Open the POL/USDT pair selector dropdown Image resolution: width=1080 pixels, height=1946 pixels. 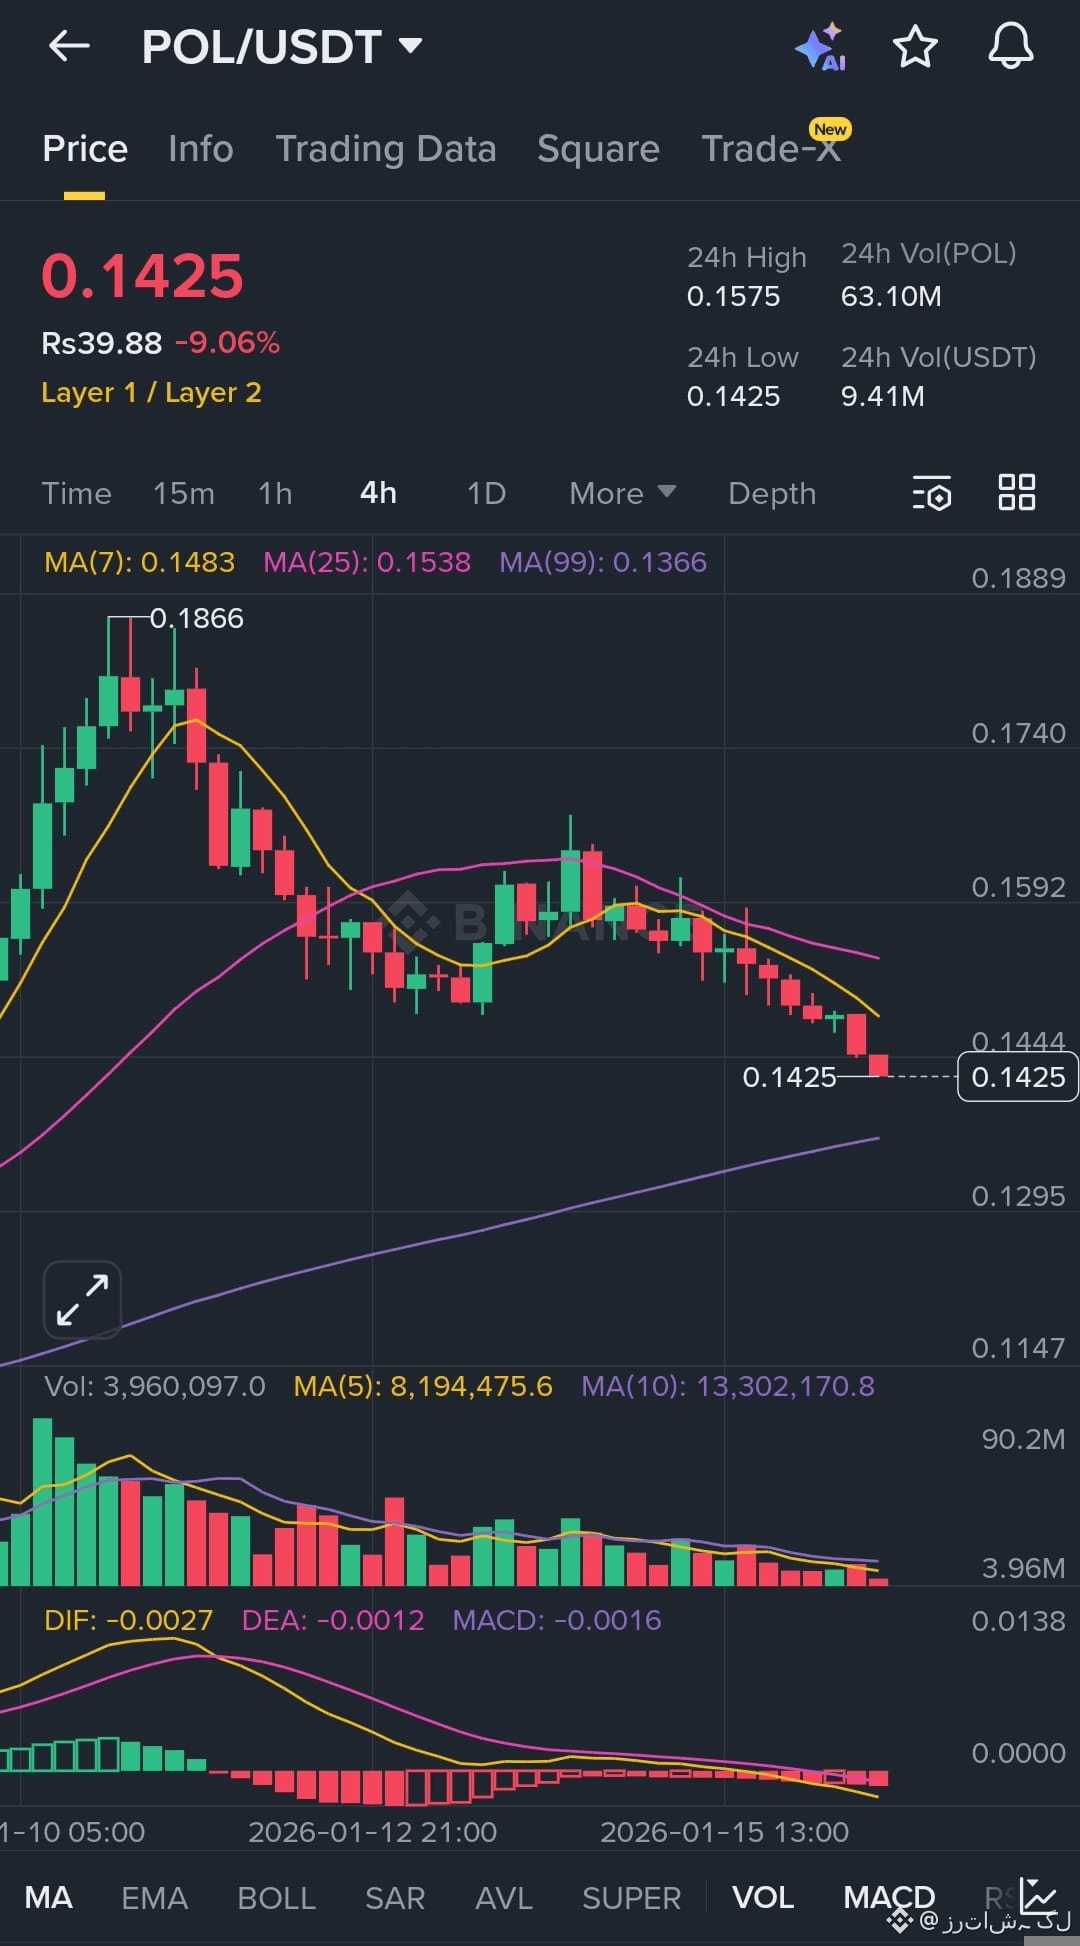[282, 47]
